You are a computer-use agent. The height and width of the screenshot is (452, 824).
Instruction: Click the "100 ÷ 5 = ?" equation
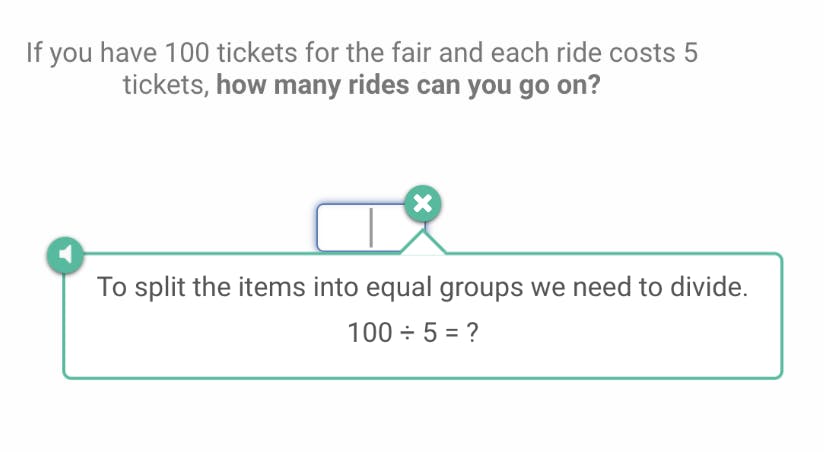[411, 333]
